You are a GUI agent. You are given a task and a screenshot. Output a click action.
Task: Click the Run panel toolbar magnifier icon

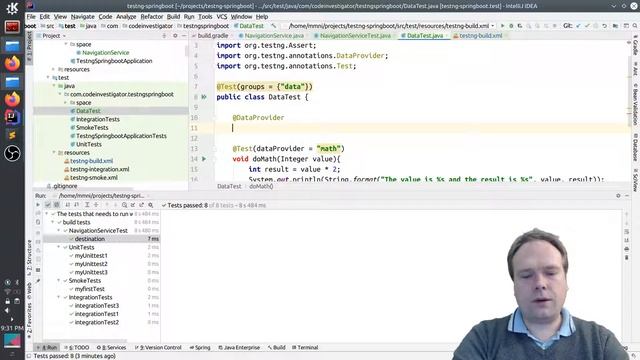coord(151,205)
